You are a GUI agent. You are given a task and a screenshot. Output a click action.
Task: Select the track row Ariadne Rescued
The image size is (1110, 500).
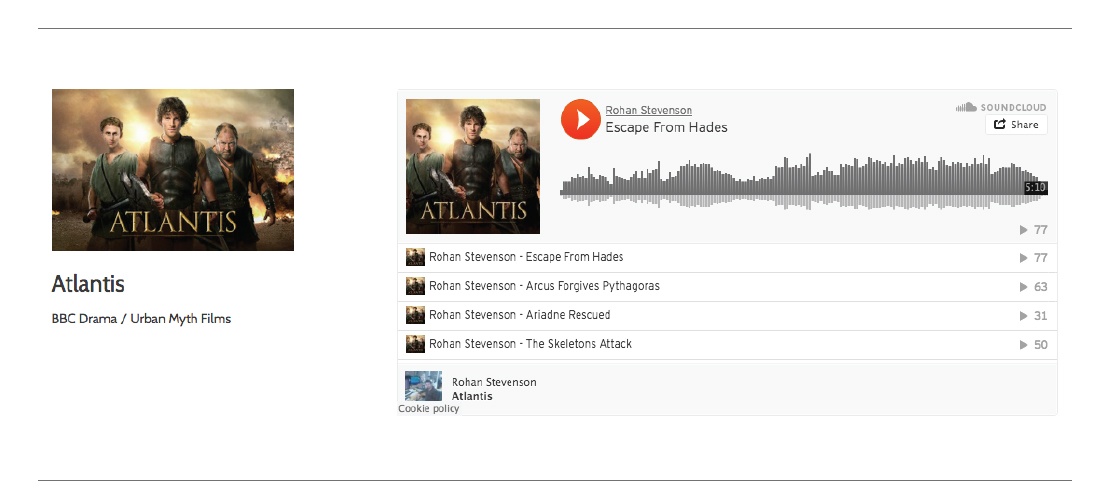[727, 316]
